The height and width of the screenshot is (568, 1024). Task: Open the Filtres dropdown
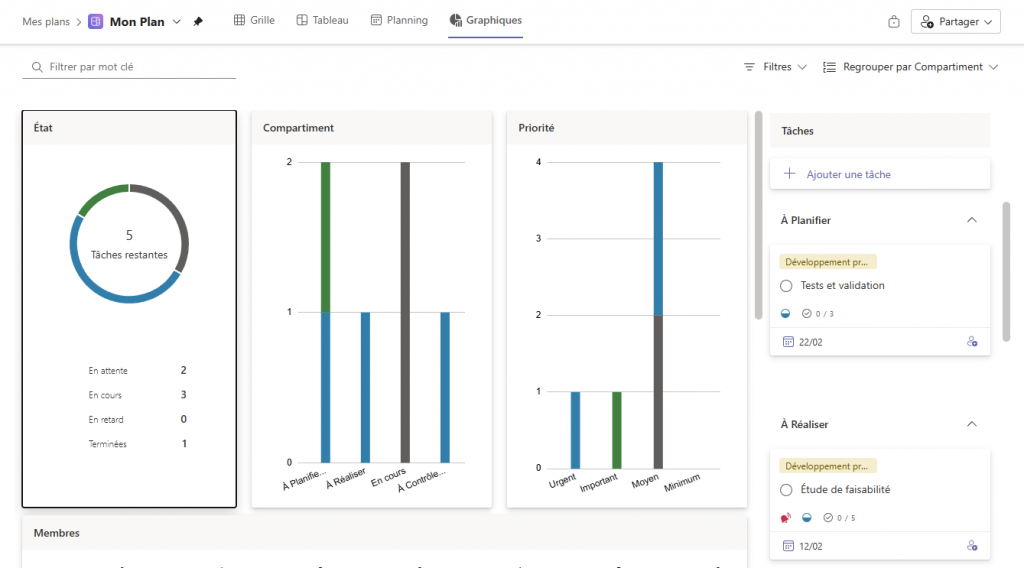coord(775,67)
